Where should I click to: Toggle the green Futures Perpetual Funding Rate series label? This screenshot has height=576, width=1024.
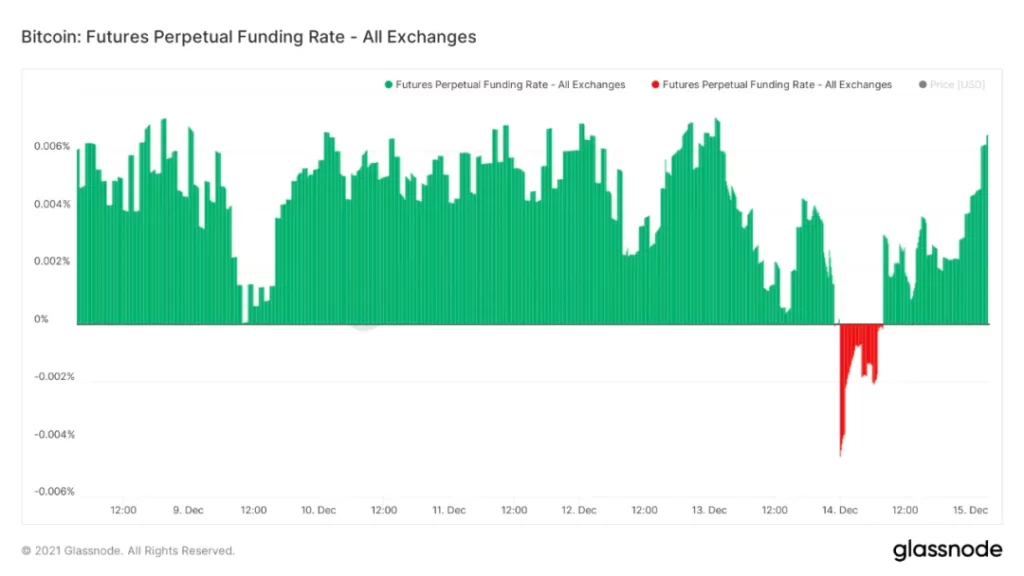510,85
